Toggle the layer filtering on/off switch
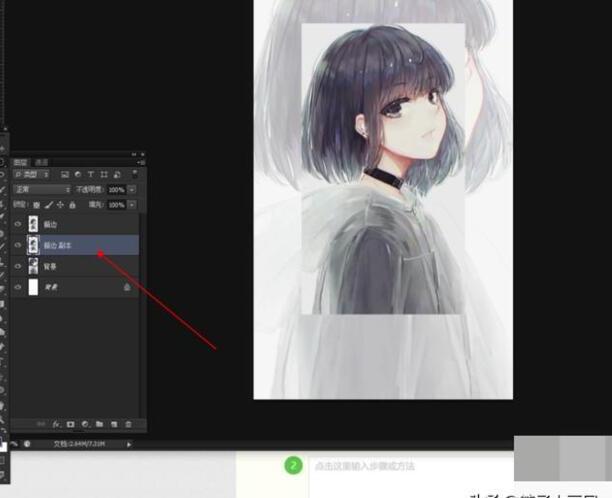Image resolution: width=612 pixels, height=498 pixels. pyautogui.click(x=135, y=174)
